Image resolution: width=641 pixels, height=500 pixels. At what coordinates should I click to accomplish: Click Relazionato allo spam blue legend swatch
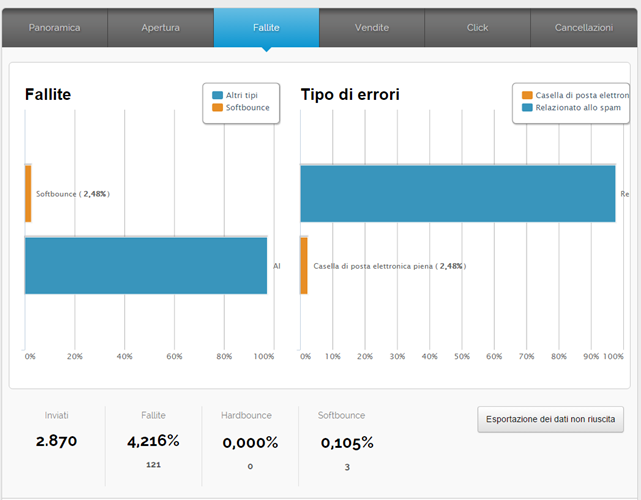click(x=527, y=108)
